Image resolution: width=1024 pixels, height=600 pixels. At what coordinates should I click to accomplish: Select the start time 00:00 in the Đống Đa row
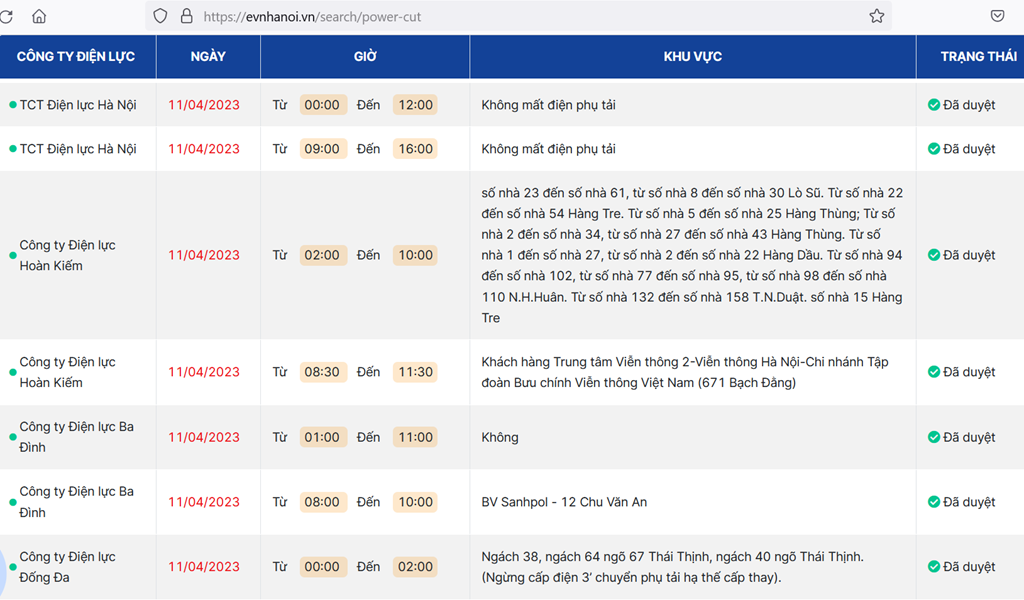(323, 567)
